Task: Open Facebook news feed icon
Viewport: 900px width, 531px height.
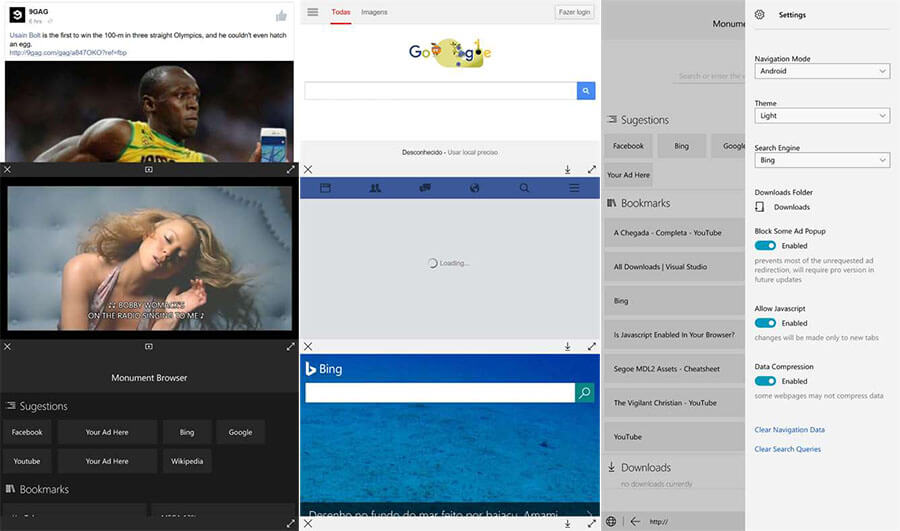Action: tap(325, 188)
